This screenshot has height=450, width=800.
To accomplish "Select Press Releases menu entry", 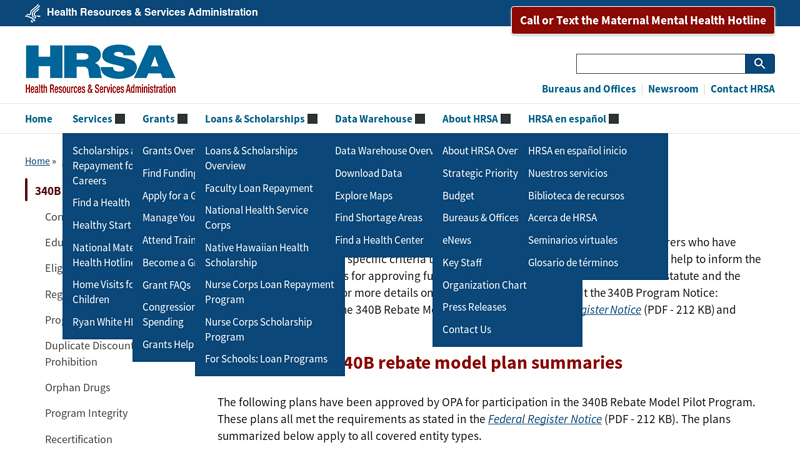I will pos(474,307).
